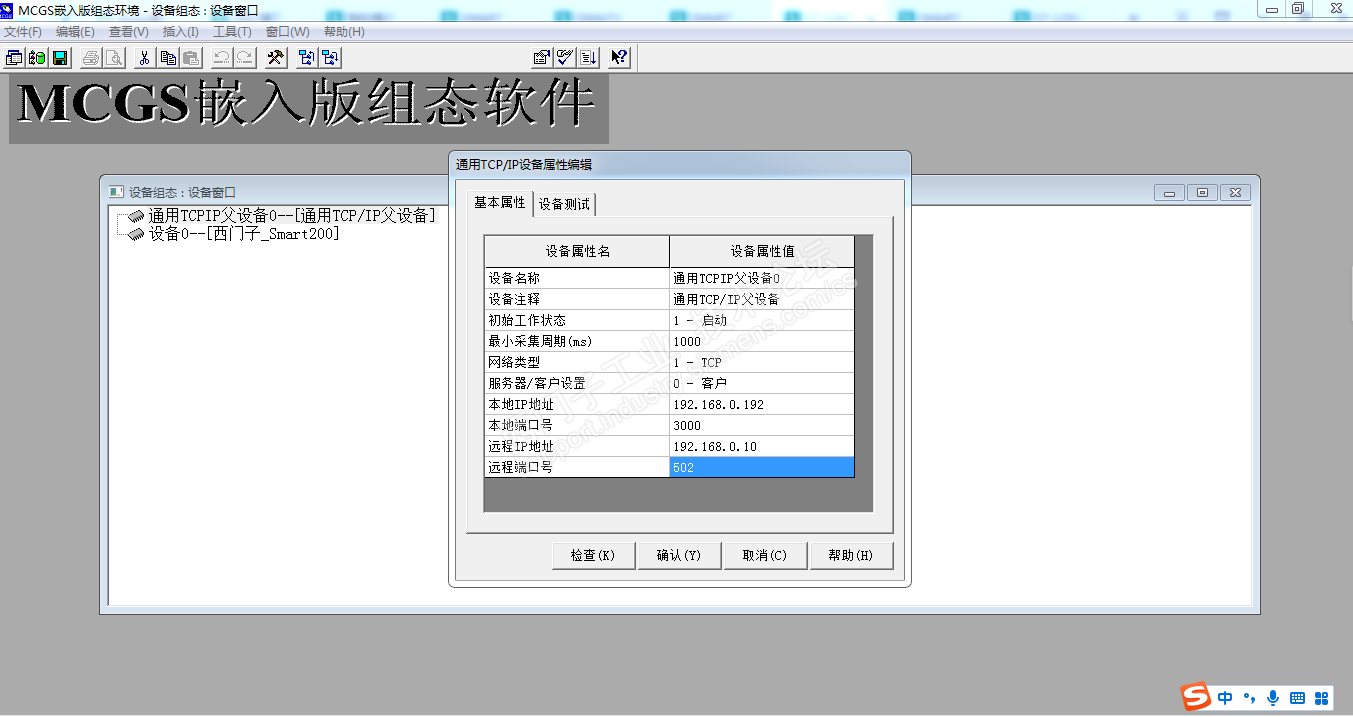1353x717 pixels.
Task: Open 服务器/客户设置 value '0 - 客户'
Action: pyautogui.click(x=762, y=383)
